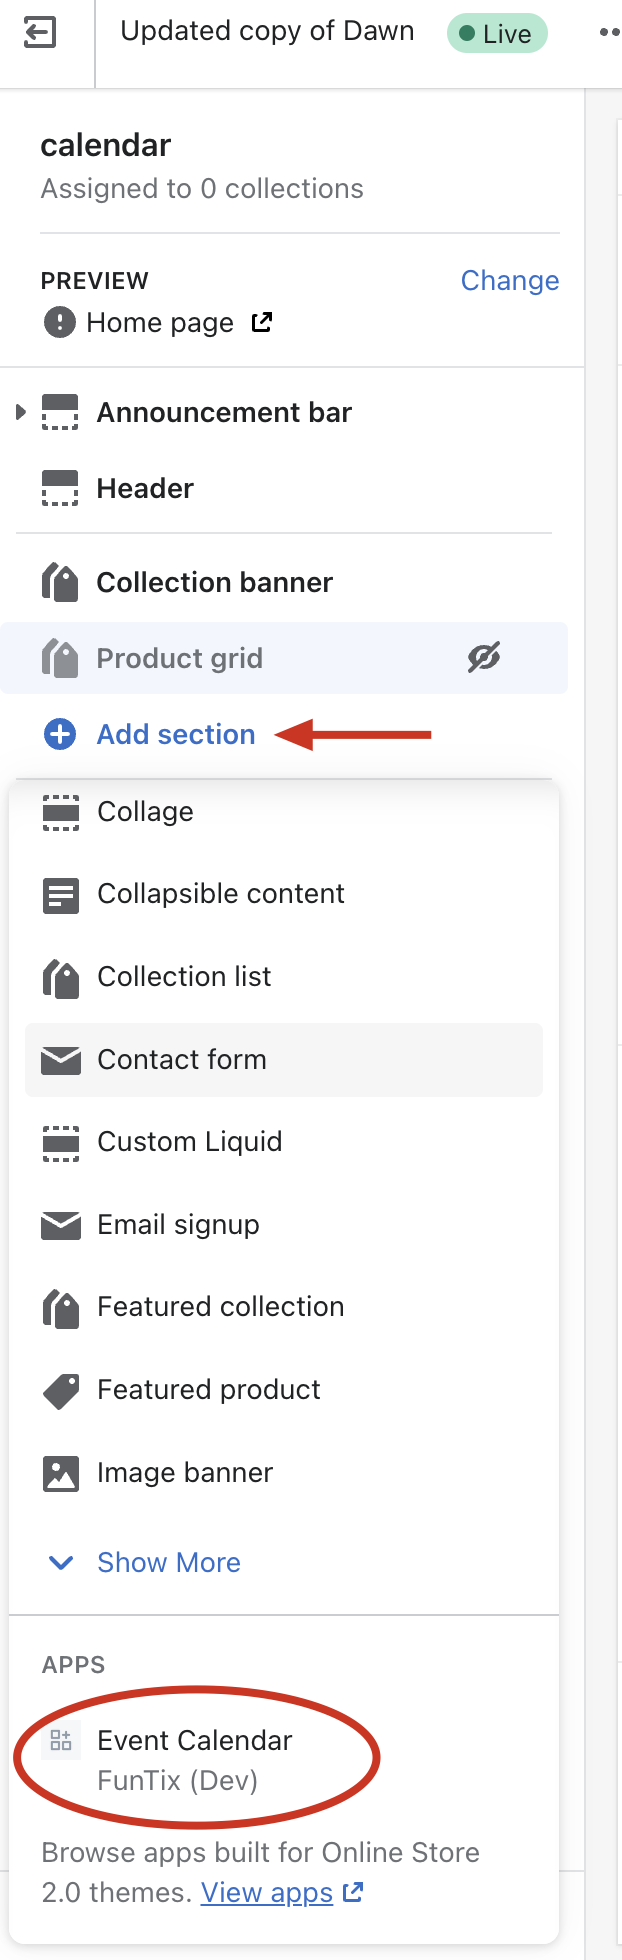Image resolution: width=622 pixels, height=1960 pixels.
Task: Click the blue plus icon beside Add section
Action: click(x=60, y=734)
